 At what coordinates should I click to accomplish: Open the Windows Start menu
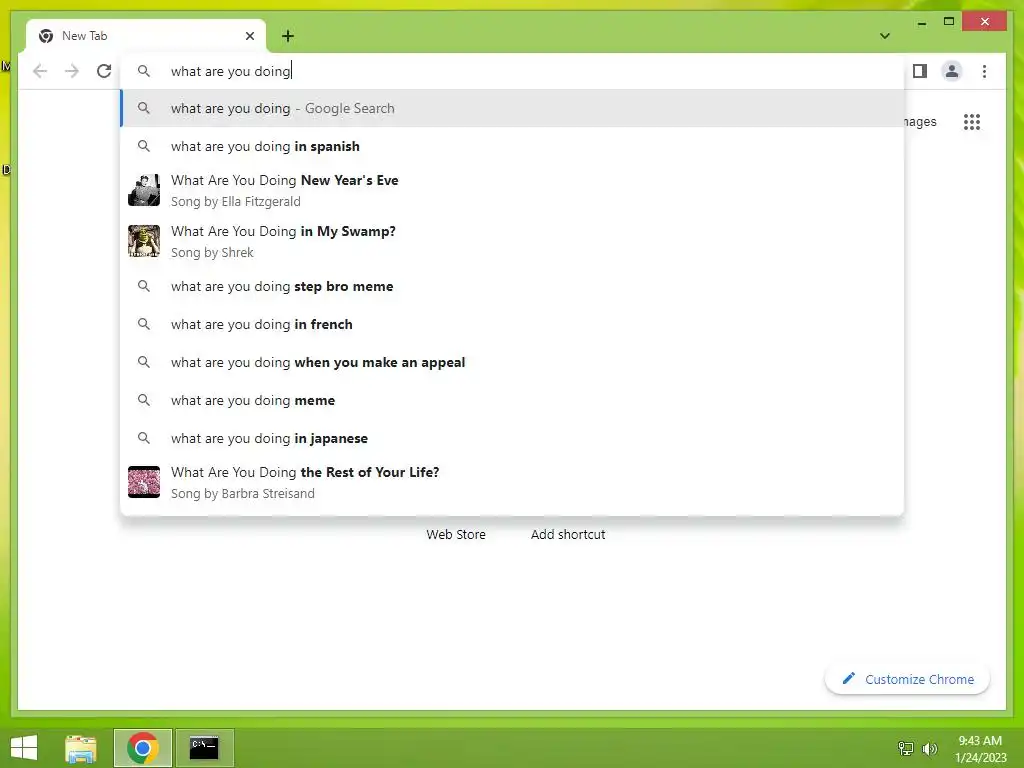tap(24, 748)
